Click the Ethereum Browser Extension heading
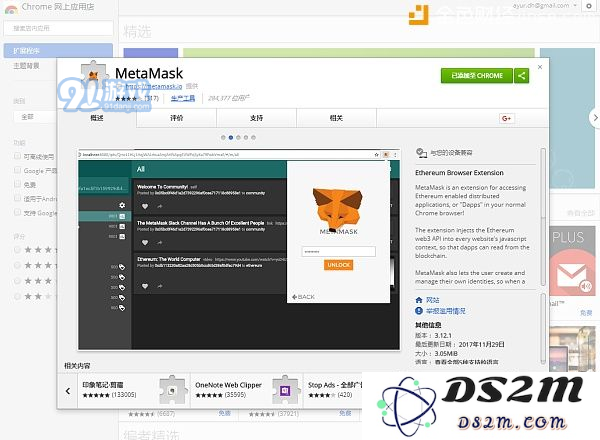 coord(460,173)
